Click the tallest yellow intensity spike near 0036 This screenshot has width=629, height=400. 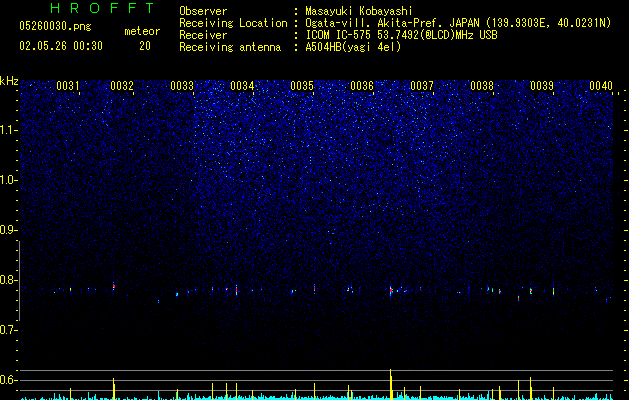click(390, 384)
